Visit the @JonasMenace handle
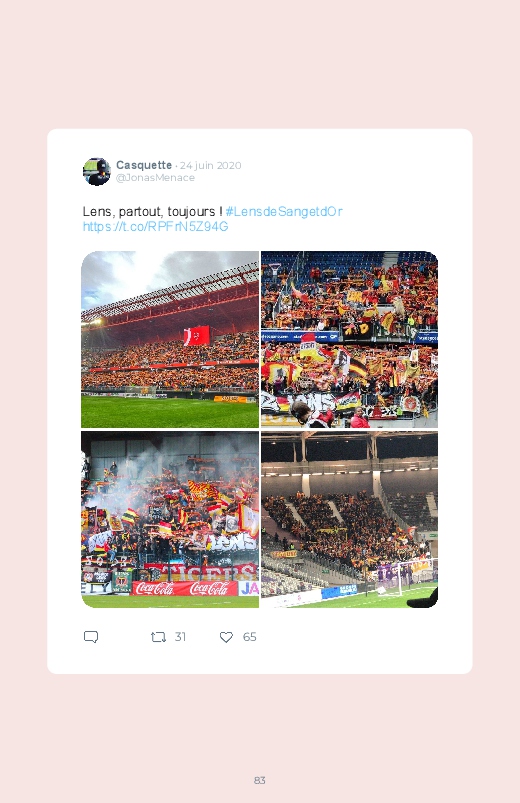This screenshot has height=803, width=520. pyautogui.click(x=155, y=178)
